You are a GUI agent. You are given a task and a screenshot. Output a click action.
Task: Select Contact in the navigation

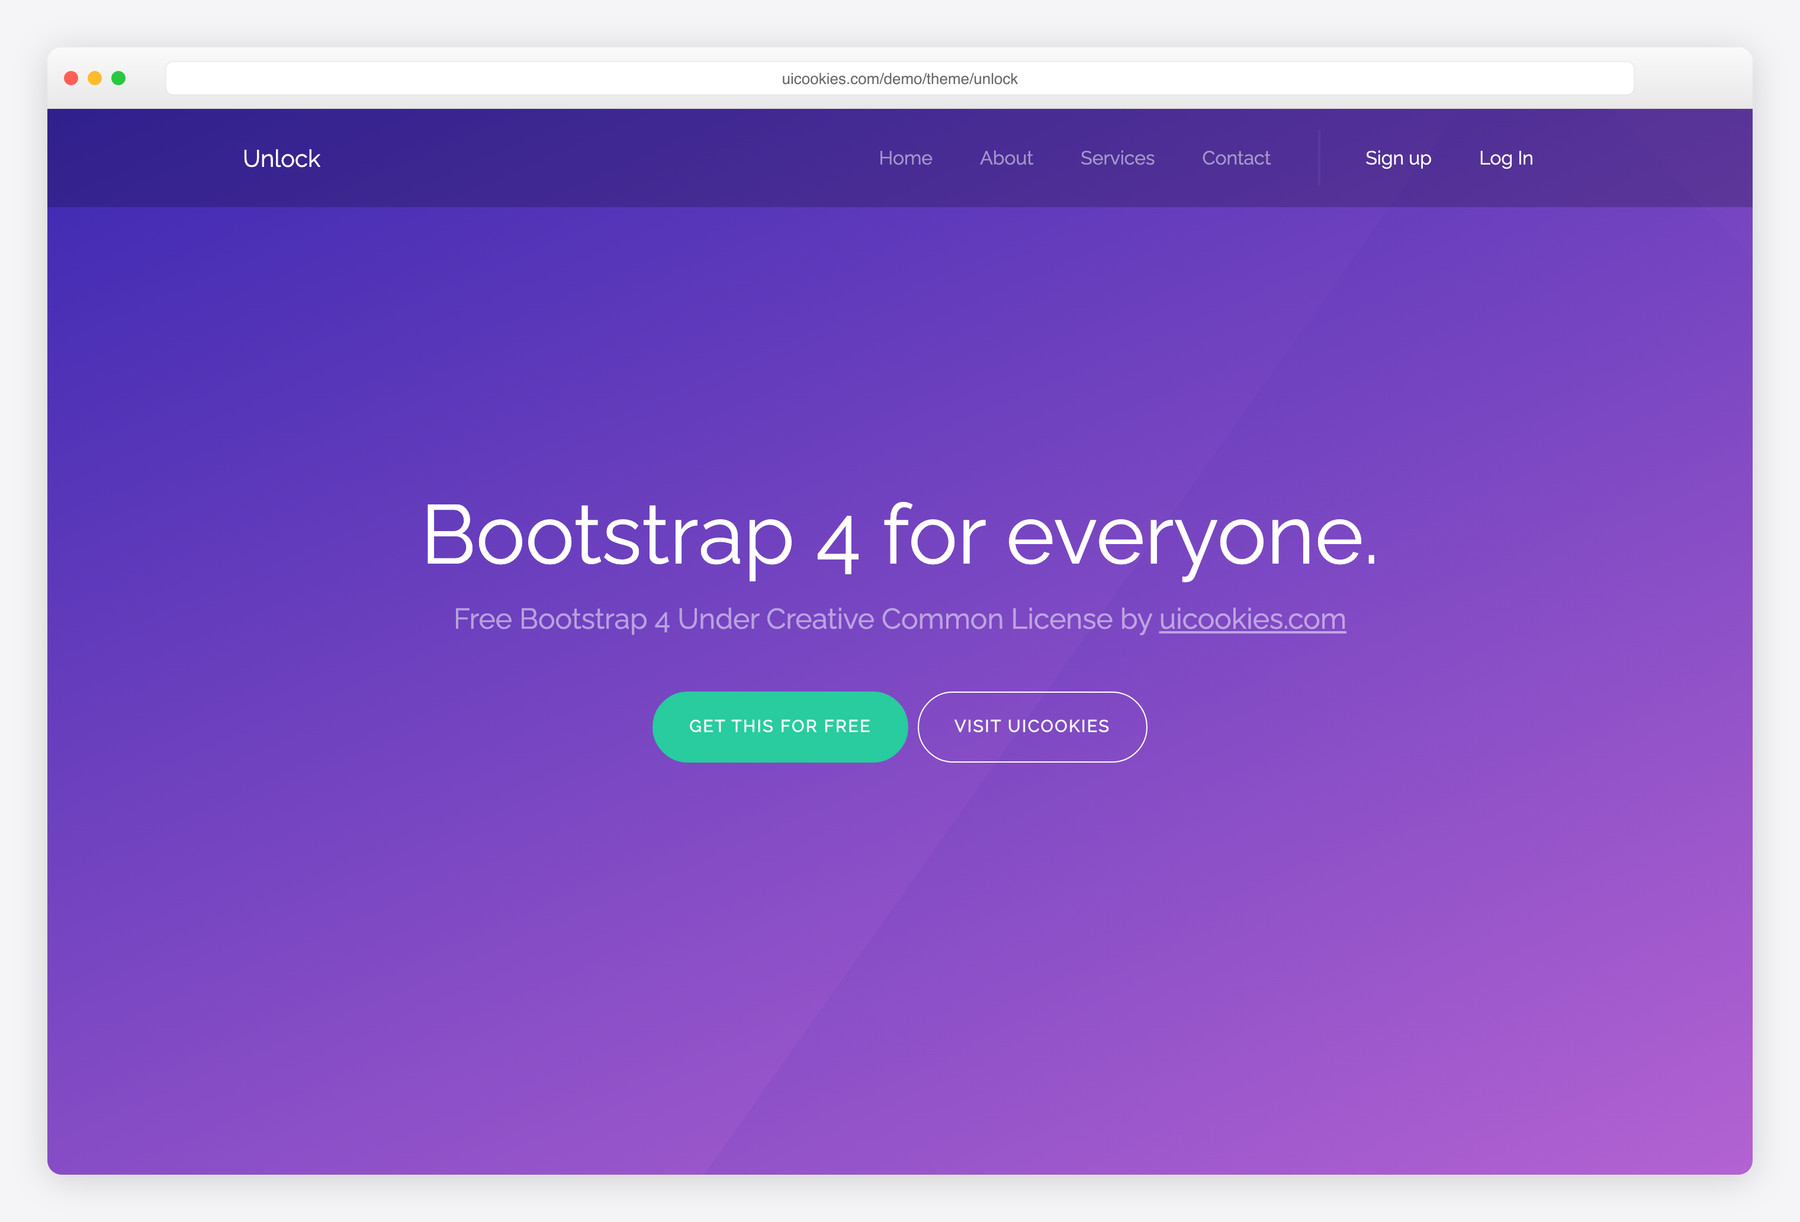1236,158
